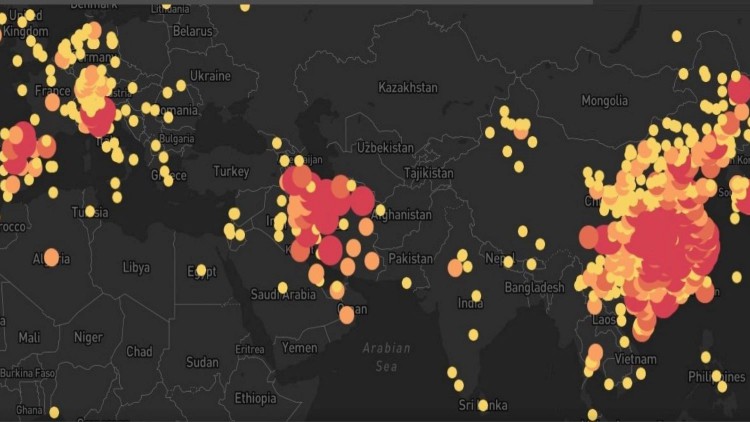Select the yellow marker on Egypt

tap(201, 270)
